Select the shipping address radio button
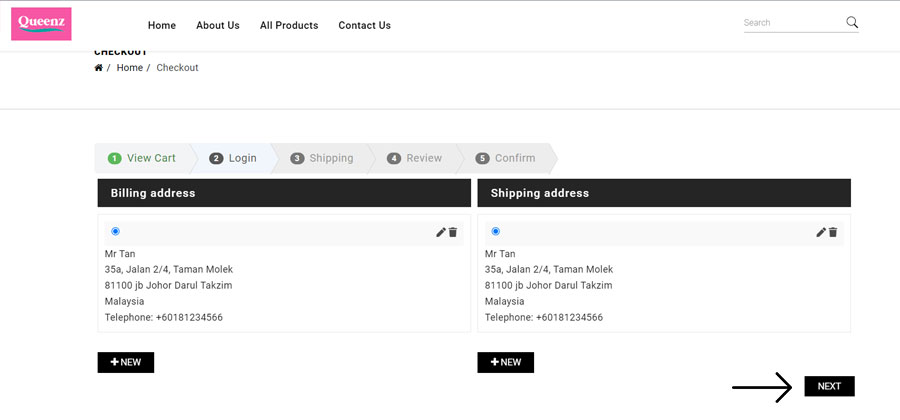900x420 pixels. (496, 231)
